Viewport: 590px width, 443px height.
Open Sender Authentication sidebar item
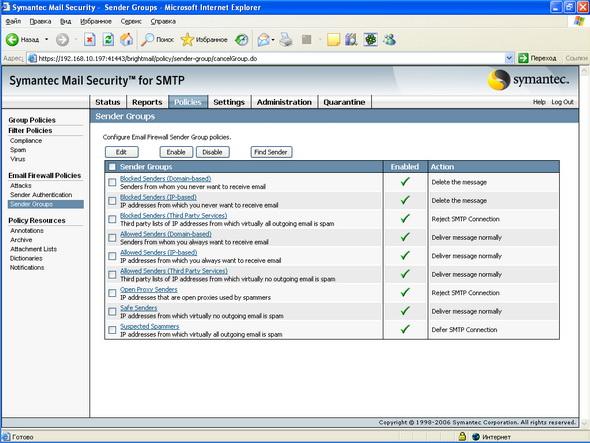(x=41, y=195)
